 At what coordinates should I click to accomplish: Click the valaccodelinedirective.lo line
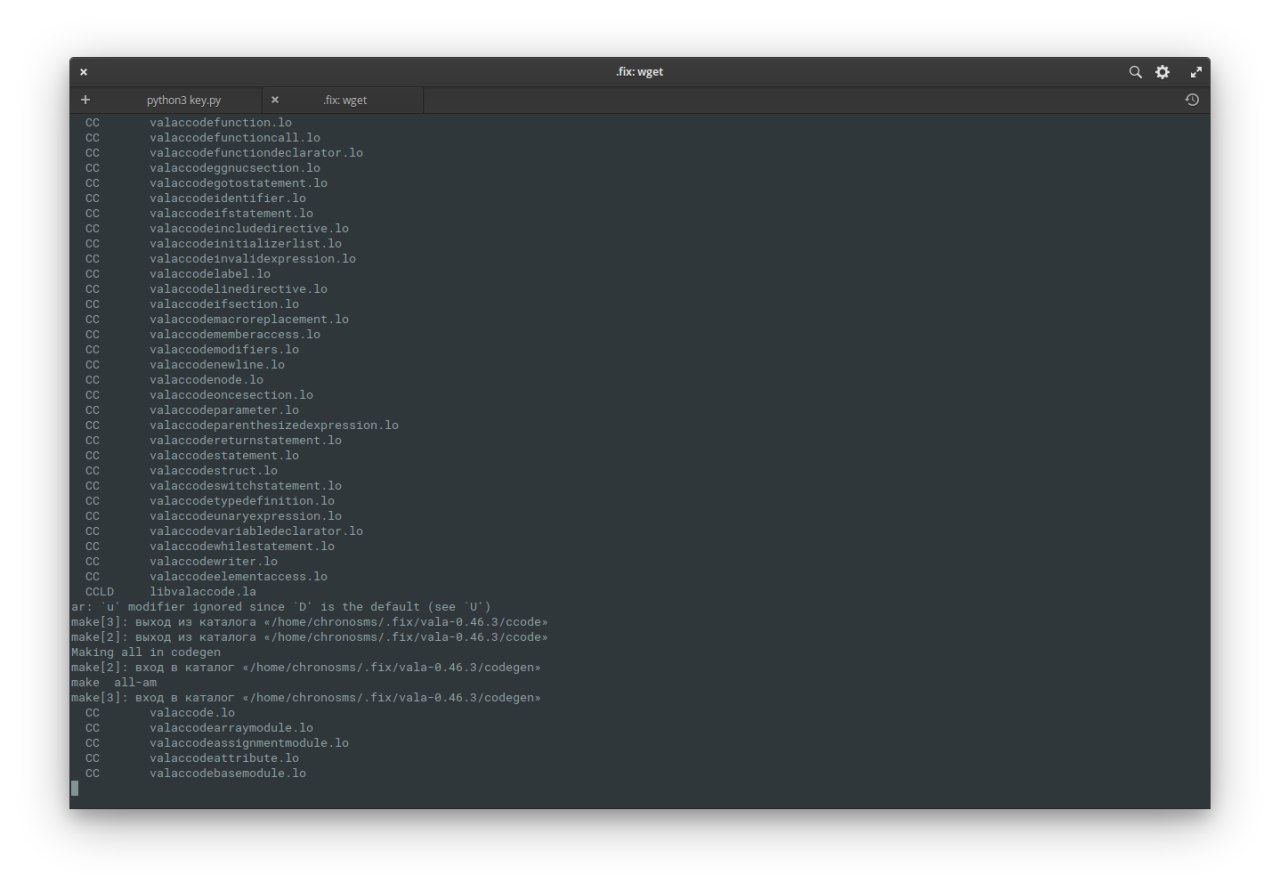[206, 289]
